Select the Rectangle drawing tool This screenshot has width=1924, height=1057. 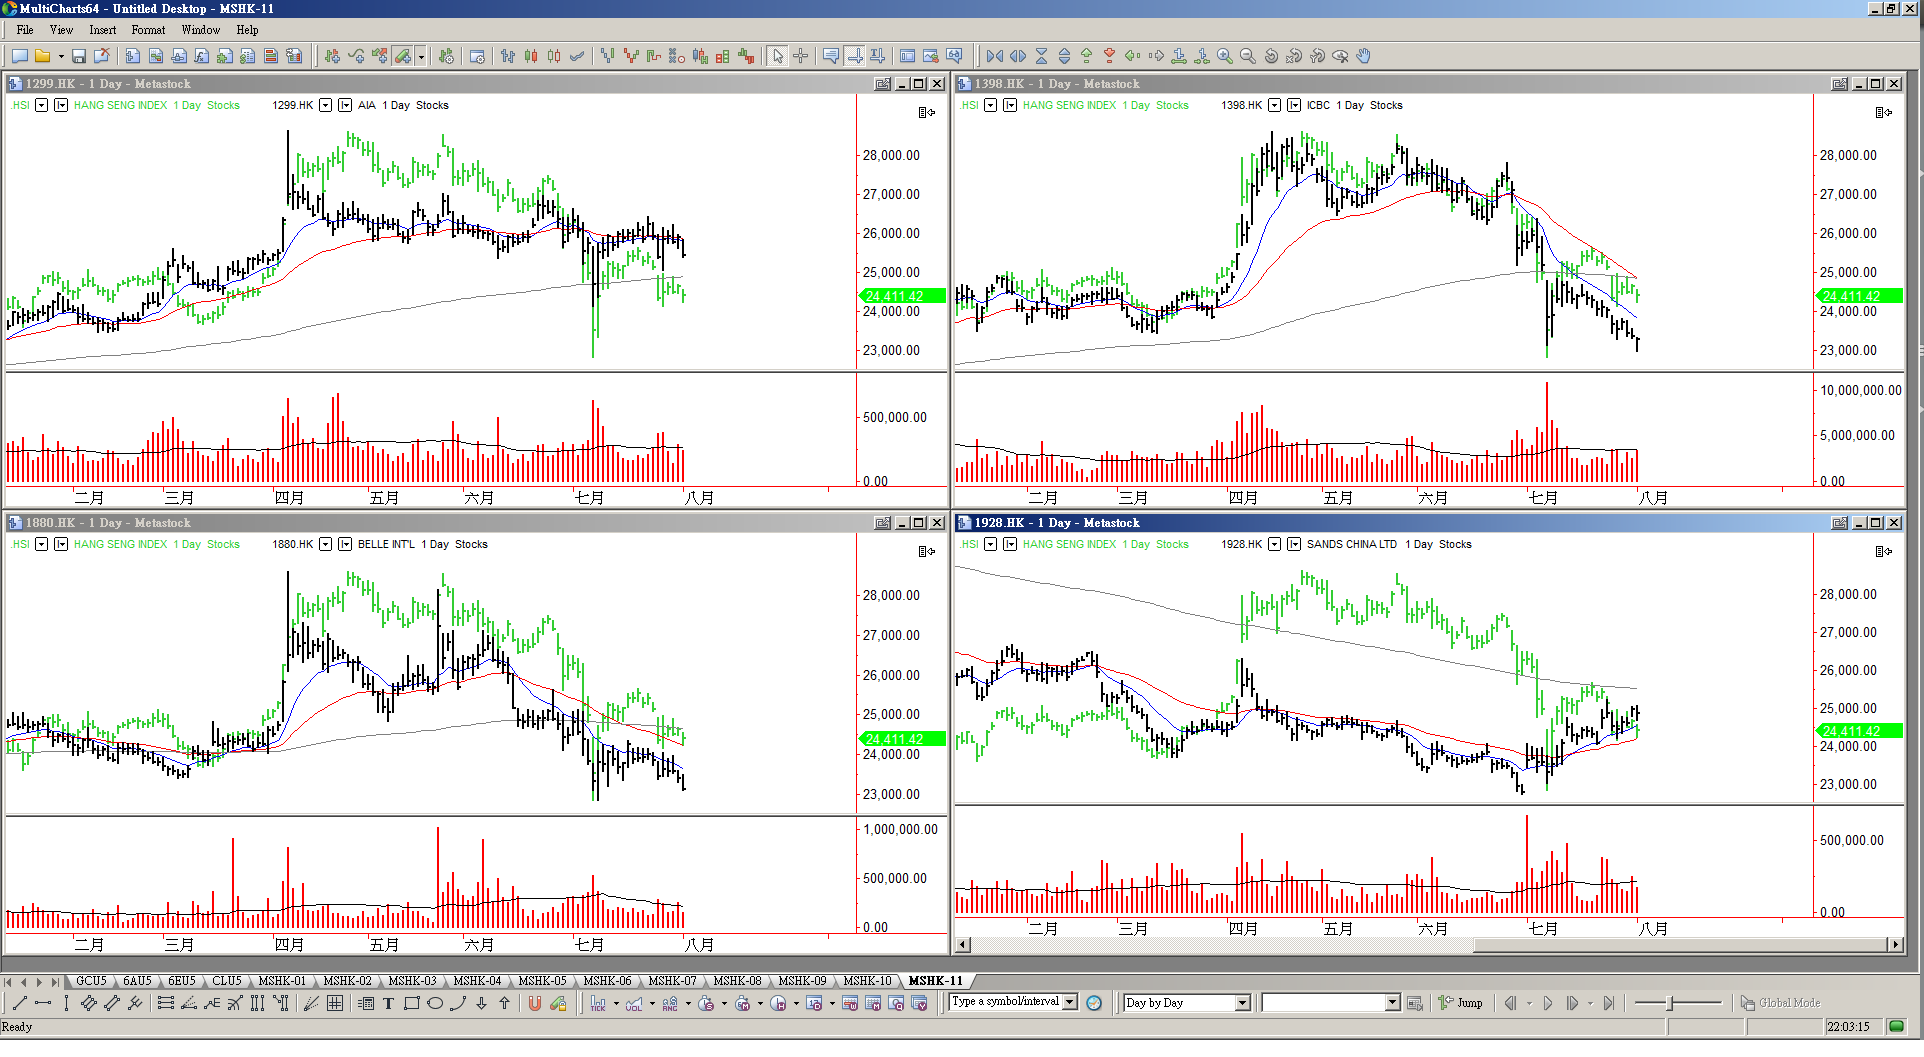(411, 1004)
